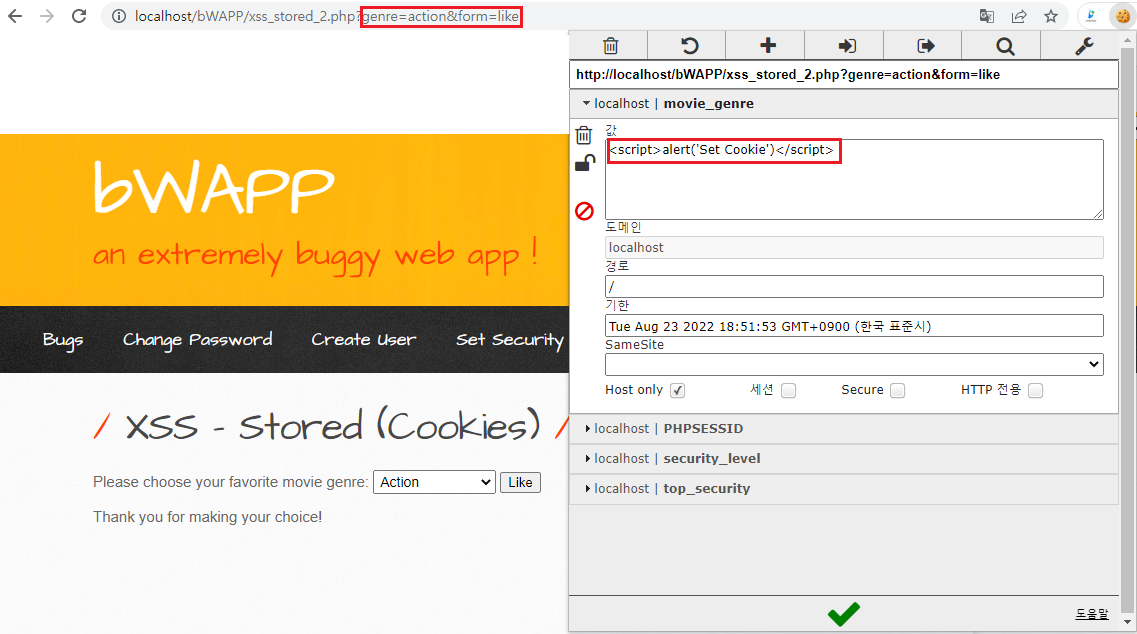This screenshot has height=634, width=1137.
Task: Open the Change Password menu item
Action: point(198,340)
